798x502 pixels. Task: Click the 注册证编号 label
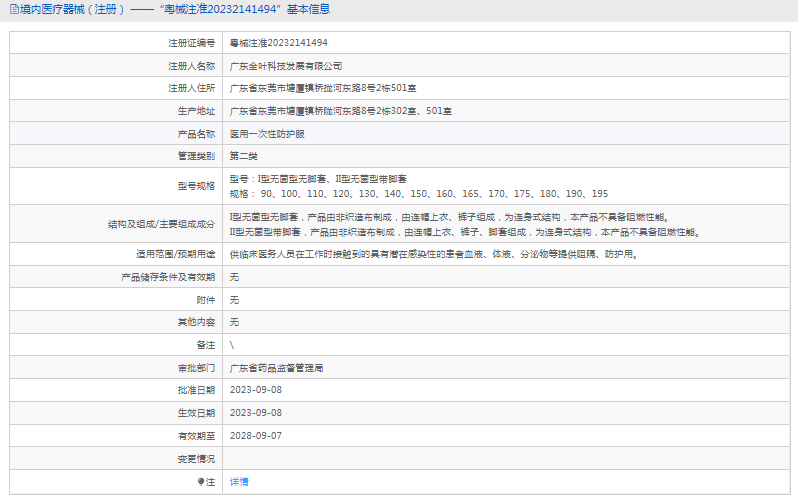(192, 43)
